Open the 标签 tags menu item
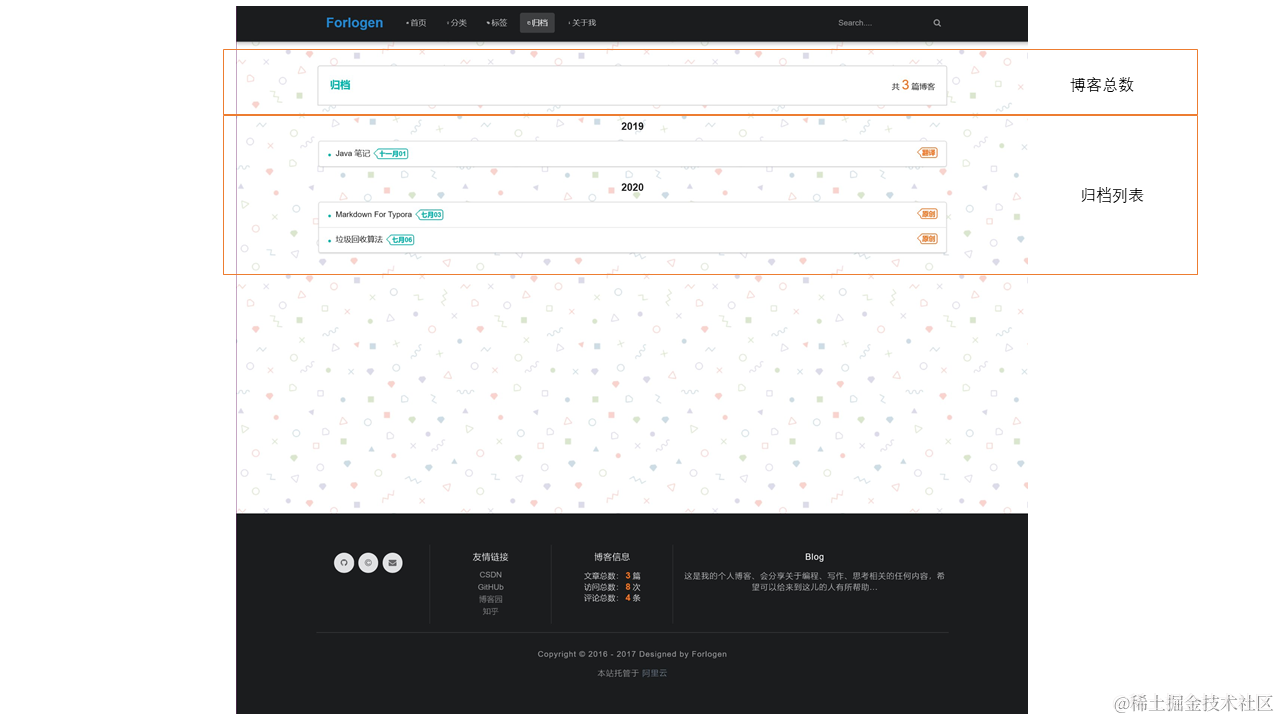The image size is (1280, 720). point(497,23)
